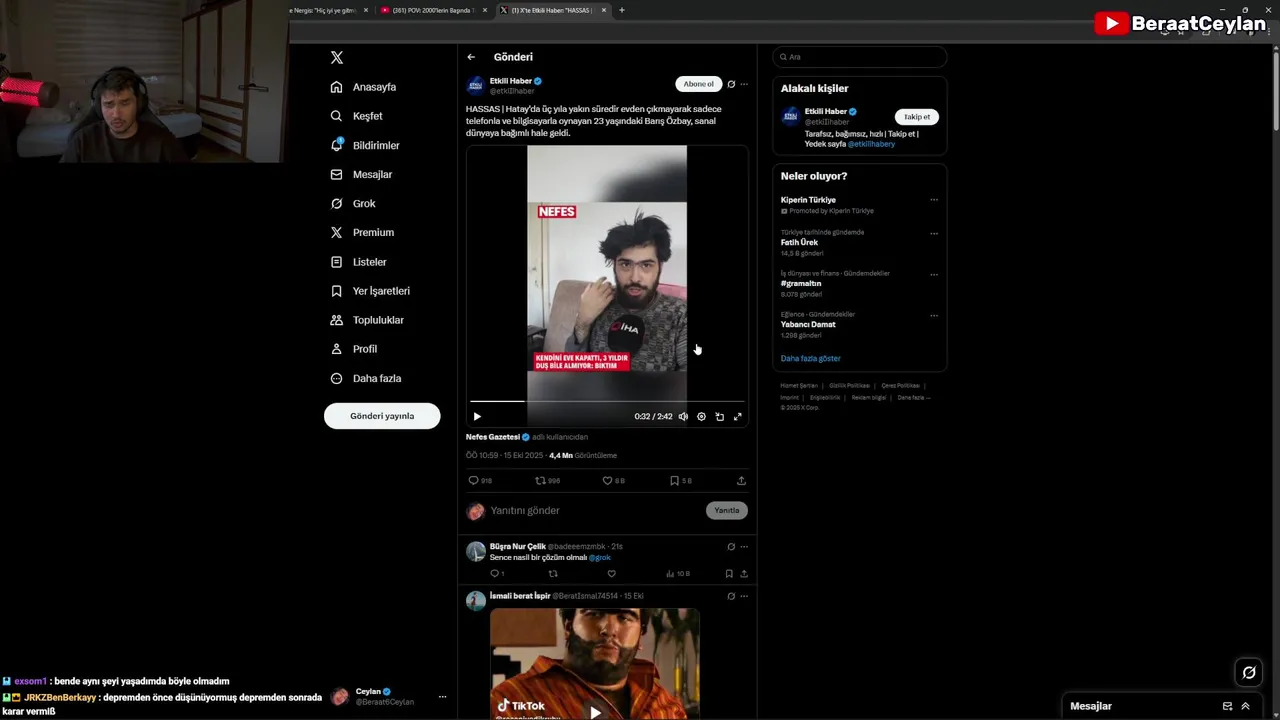Enter video fullscreen
The image size is (1280, 720).
738,416
